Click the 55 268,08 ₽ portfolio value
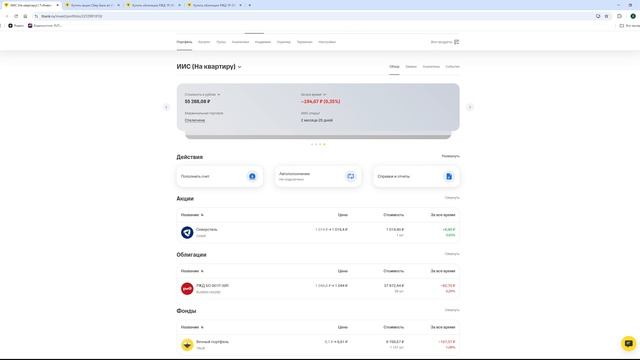 (x=198, y=101)
